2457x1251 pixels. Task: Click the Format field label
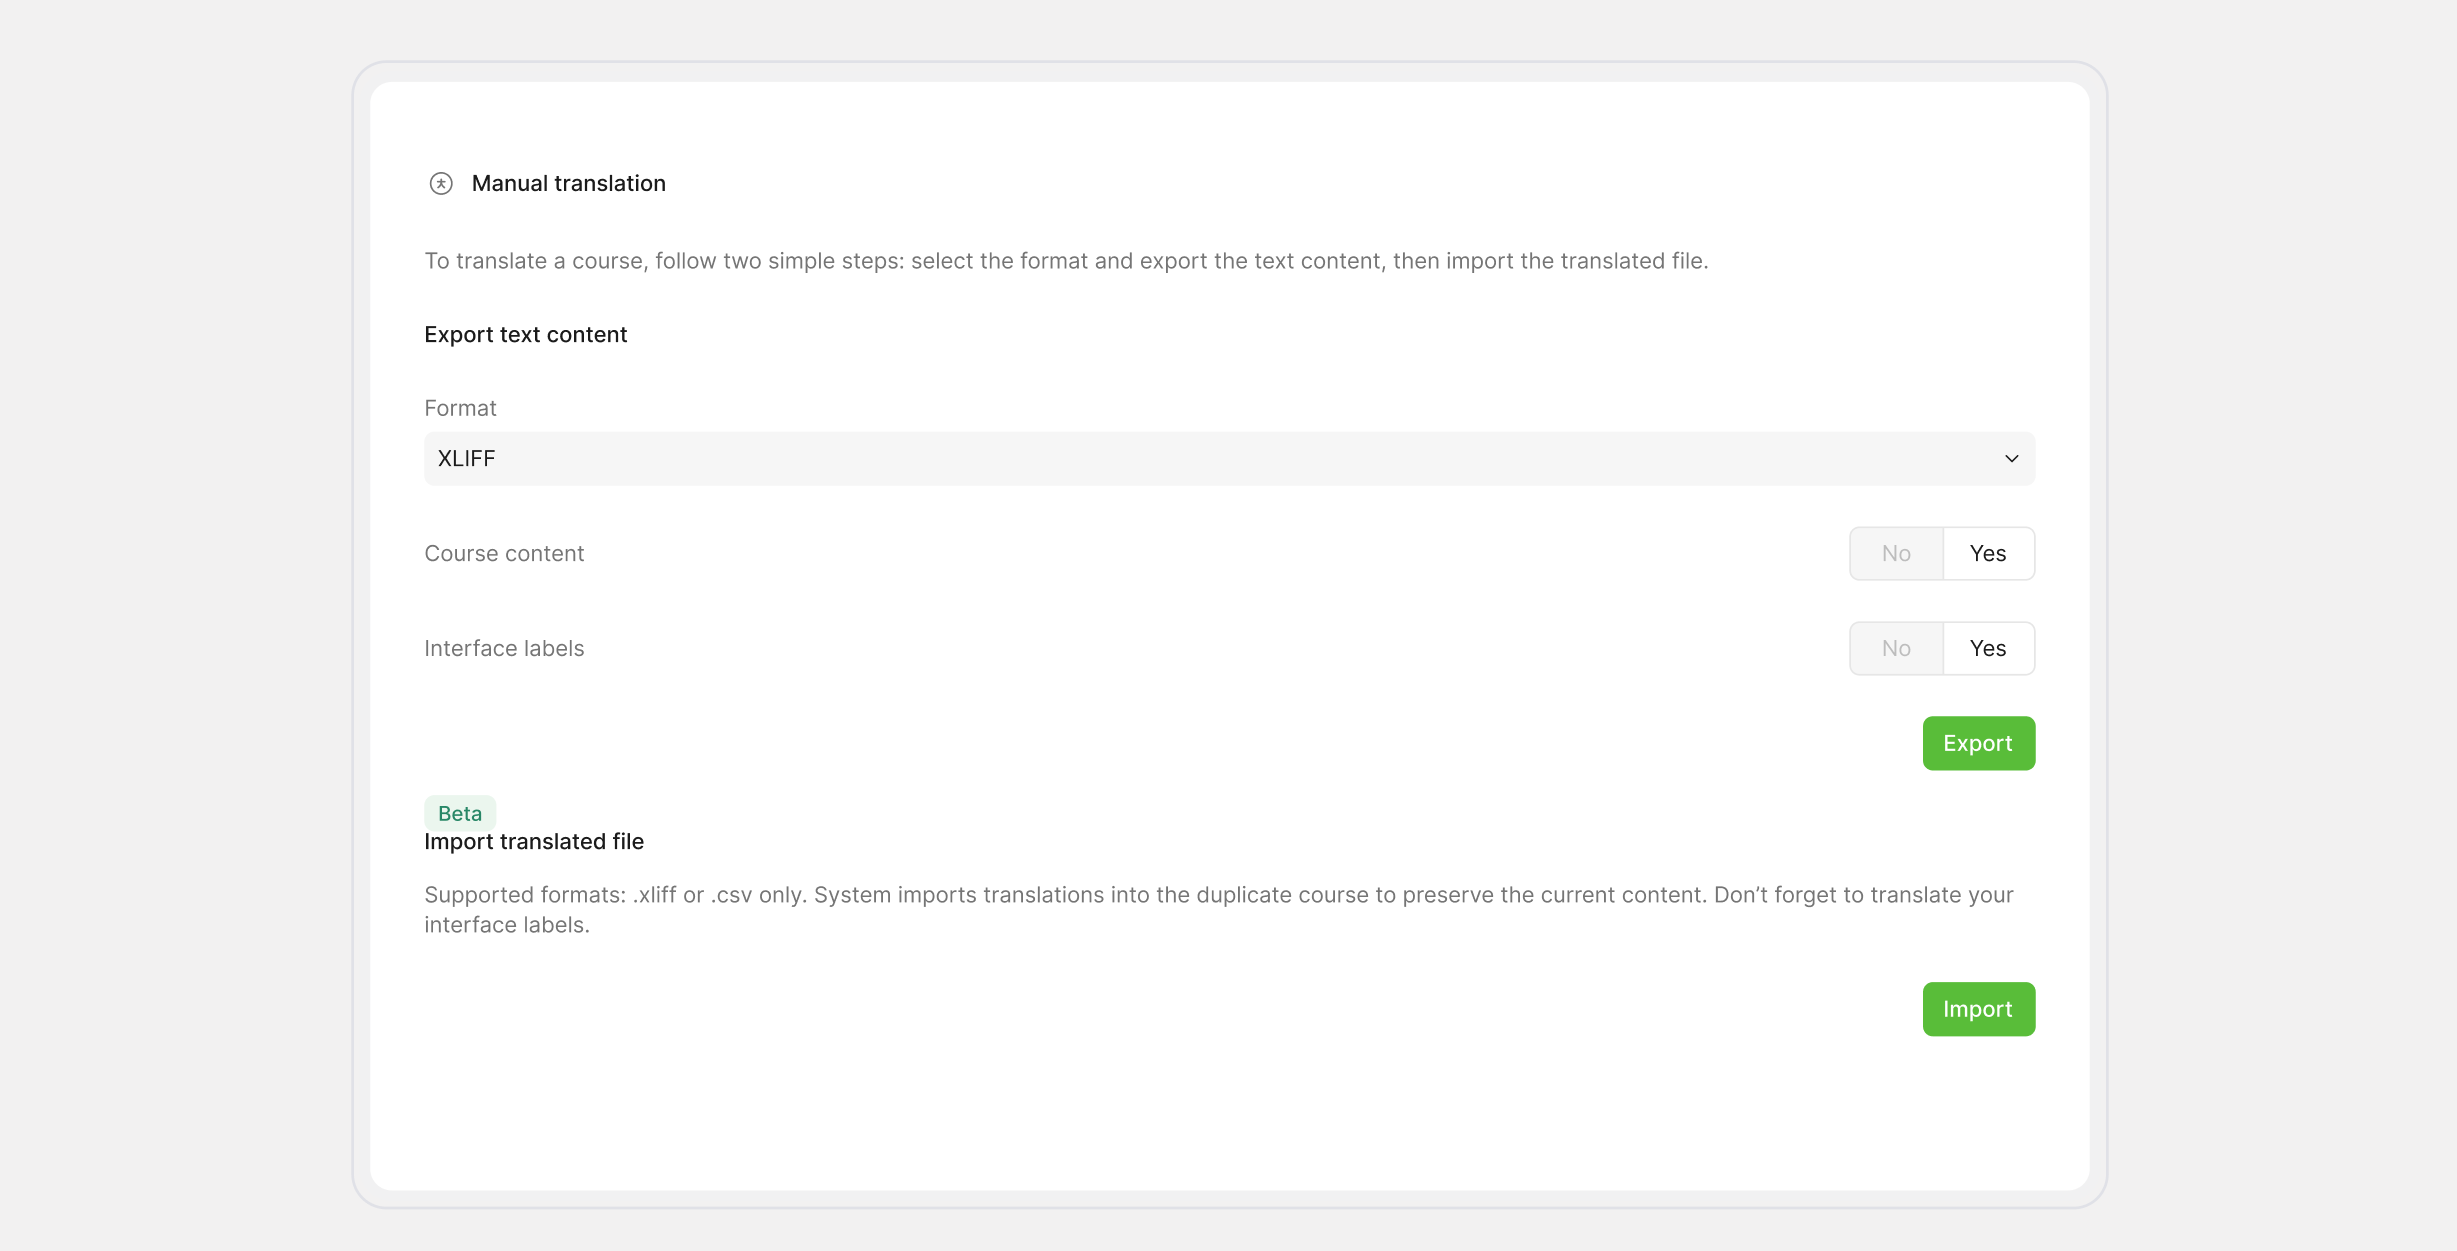pos(460,408)
